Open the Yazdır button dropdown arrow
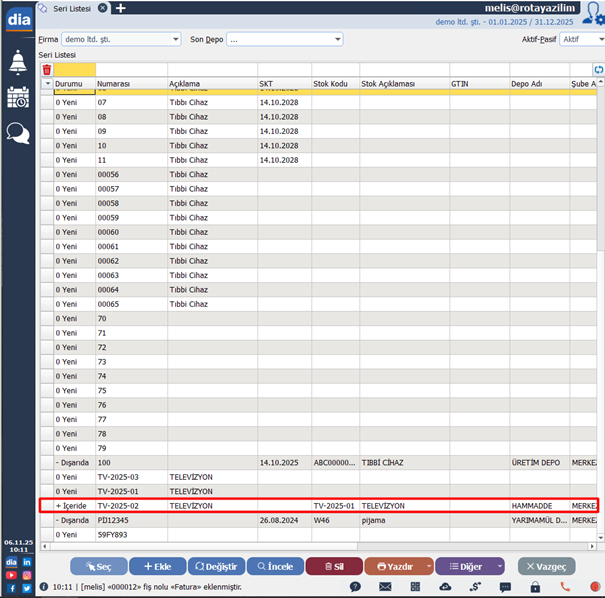The height and width of the screenshot is (598, 605). tap(429, 566)
